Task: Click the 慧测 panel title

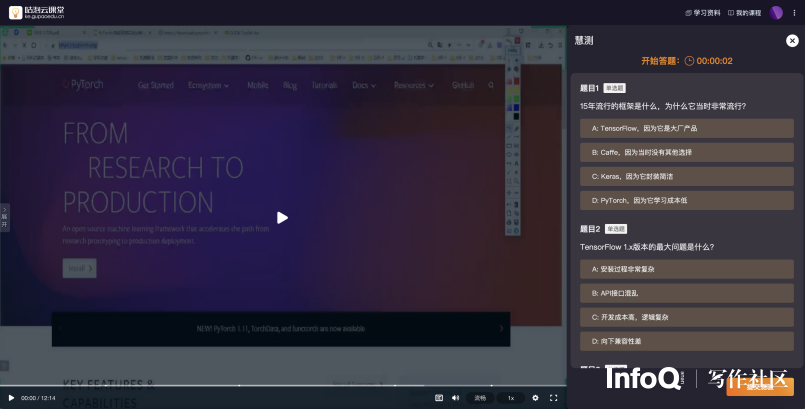Action: 584,41
